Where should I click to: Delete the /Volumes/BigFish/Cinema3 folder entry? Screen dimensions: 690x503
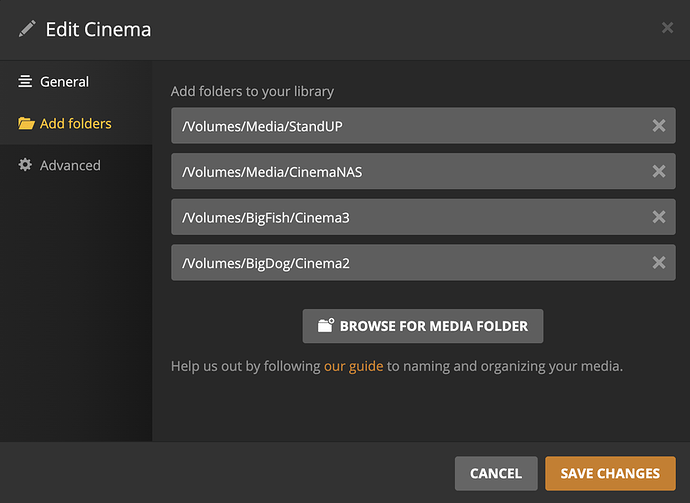(x=658, y=217)
